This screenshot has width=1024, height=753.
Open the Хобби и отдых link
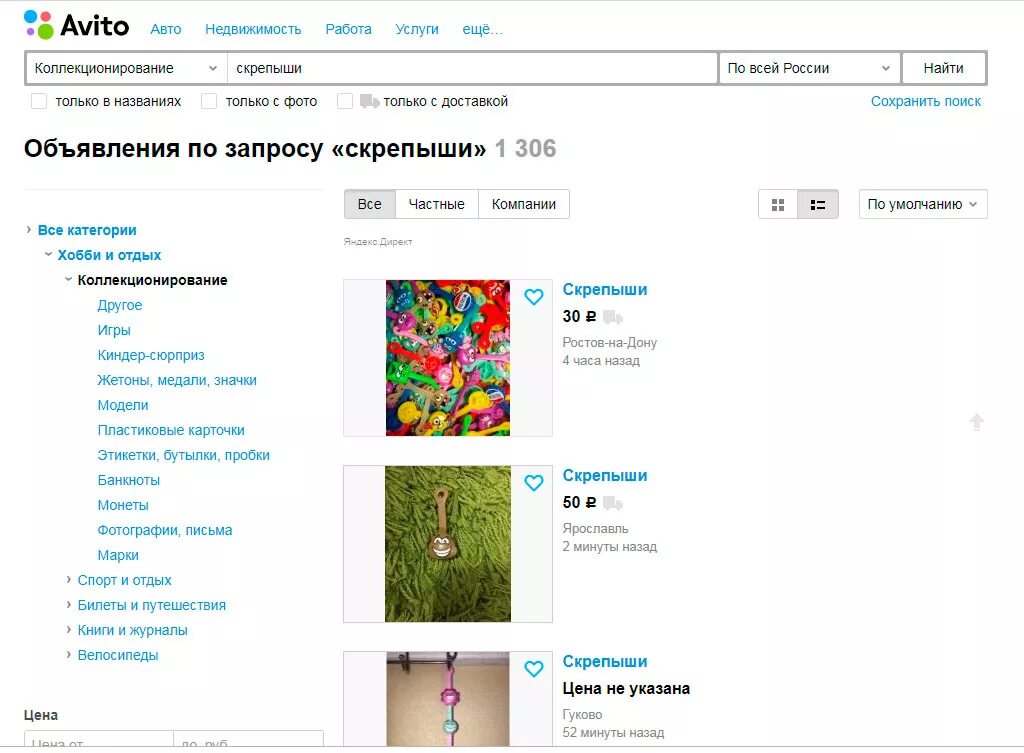109,255
